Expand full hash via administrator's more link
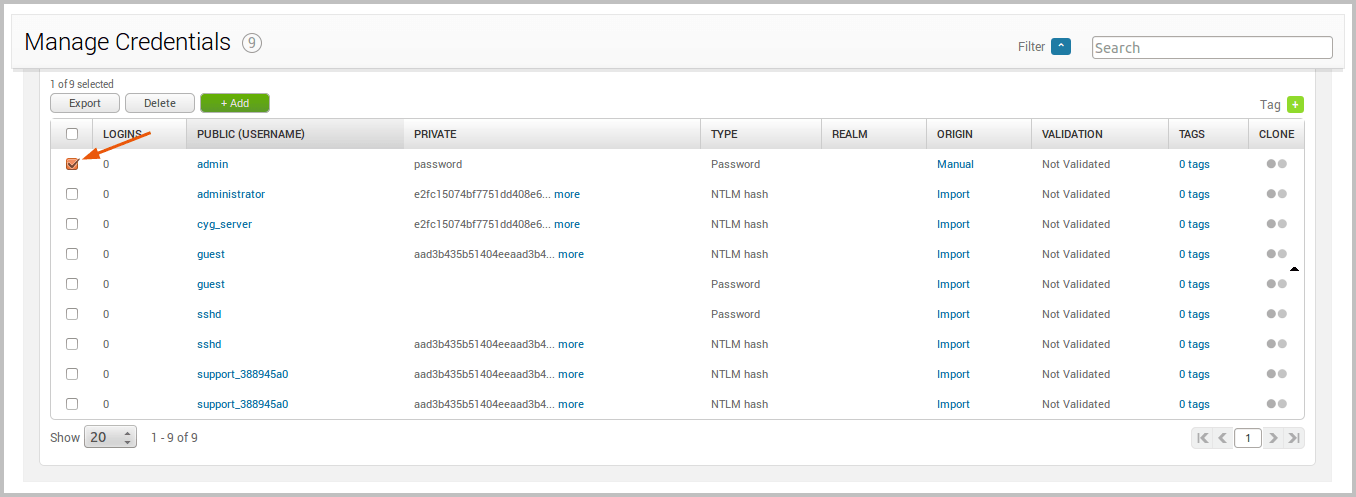This screenshot has width=1356, height=497. (x=567, y=194)
